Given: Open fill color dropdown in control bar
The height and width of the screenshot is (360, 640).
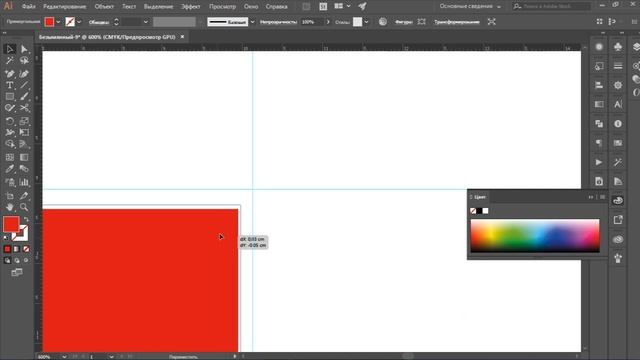Looking at the screenshot, I should pos(58,22).
